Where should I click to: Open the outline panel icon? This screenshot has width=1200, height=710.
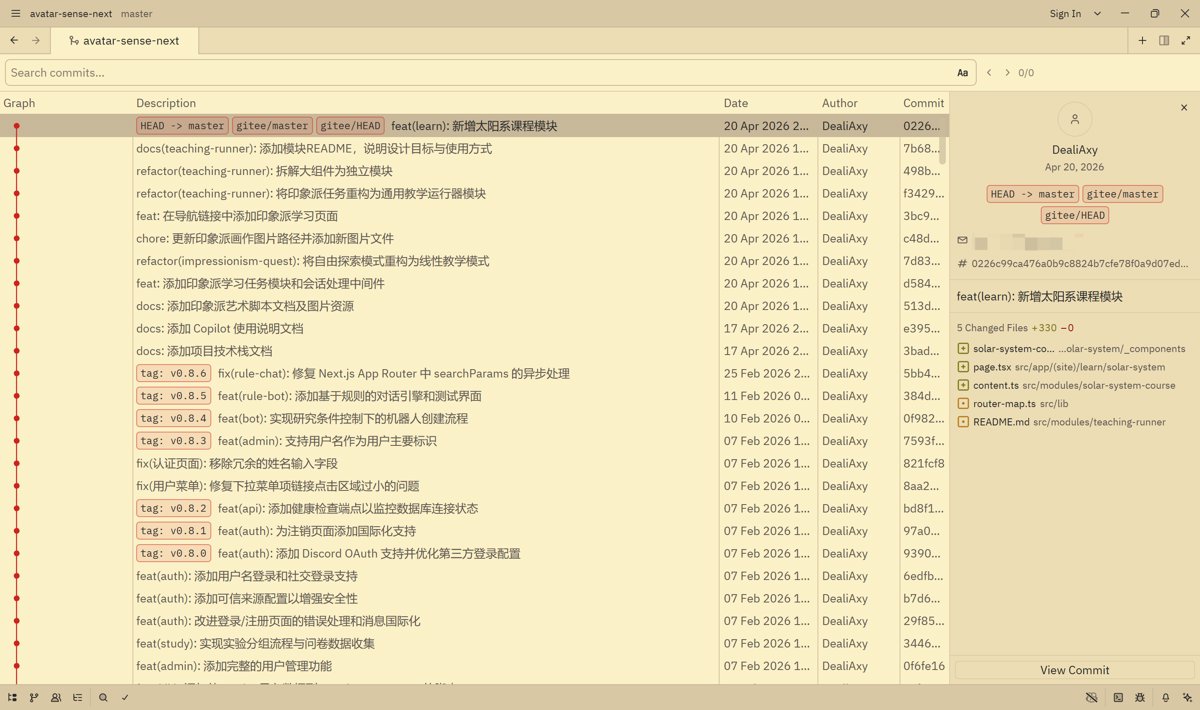78,697
